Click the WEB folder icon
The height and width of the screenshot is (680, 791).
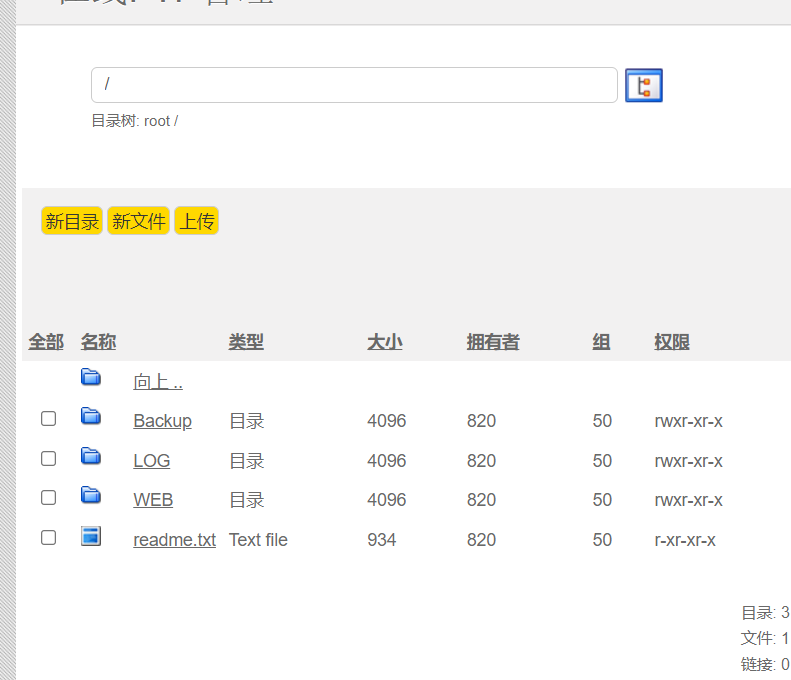[91, 495]
